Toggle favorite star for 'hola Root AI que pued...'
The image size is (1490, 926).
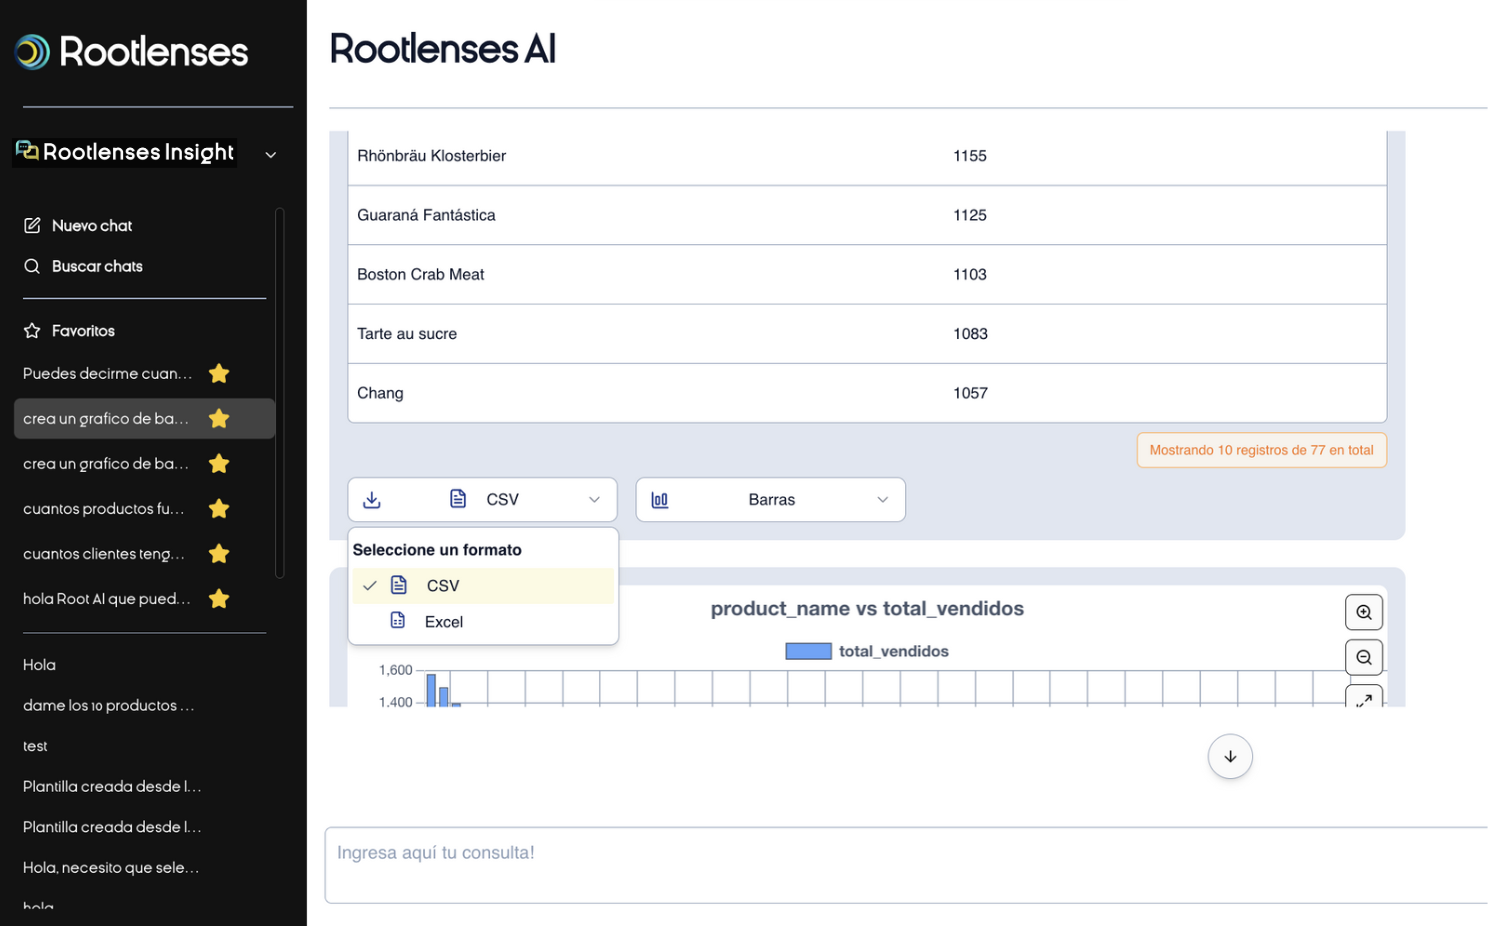pyautogui.click(x=219, y=599)
